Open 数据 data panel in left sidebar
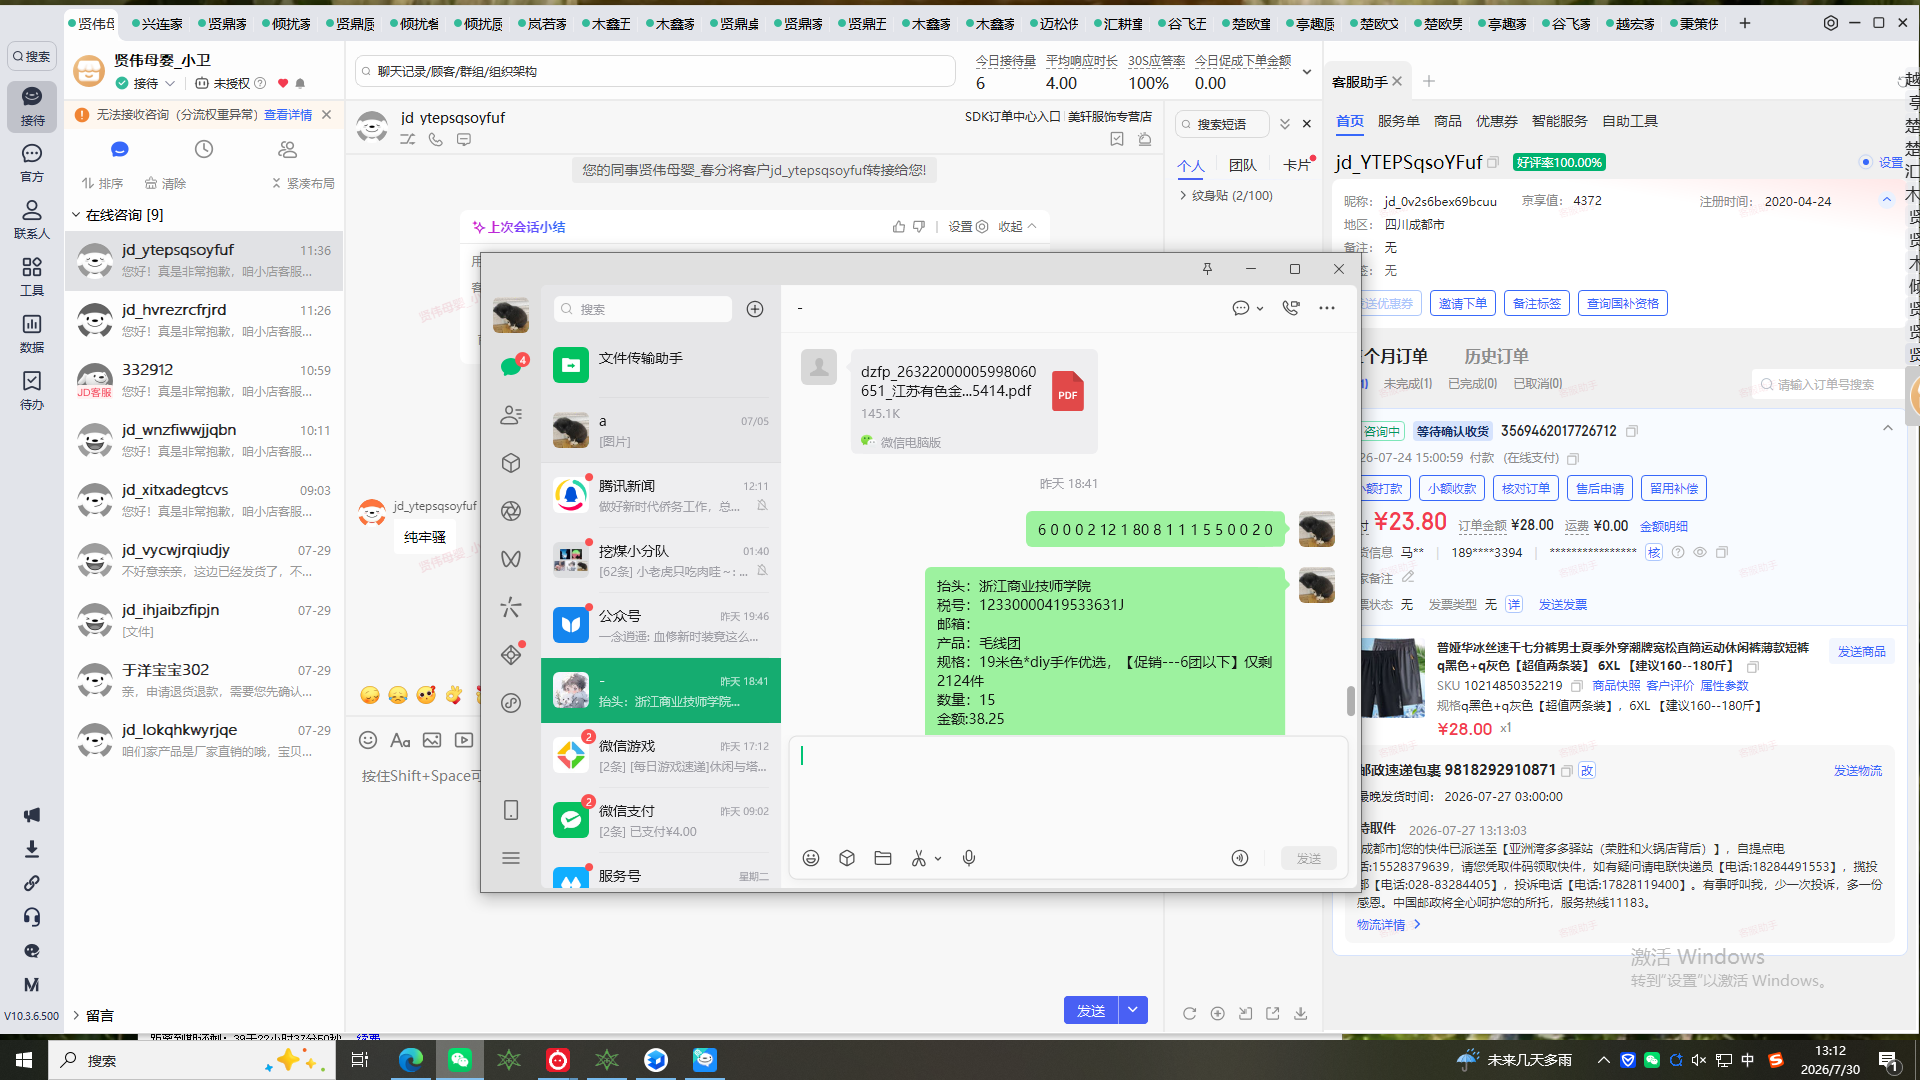1920x1080 pixels. click(32, 333)
